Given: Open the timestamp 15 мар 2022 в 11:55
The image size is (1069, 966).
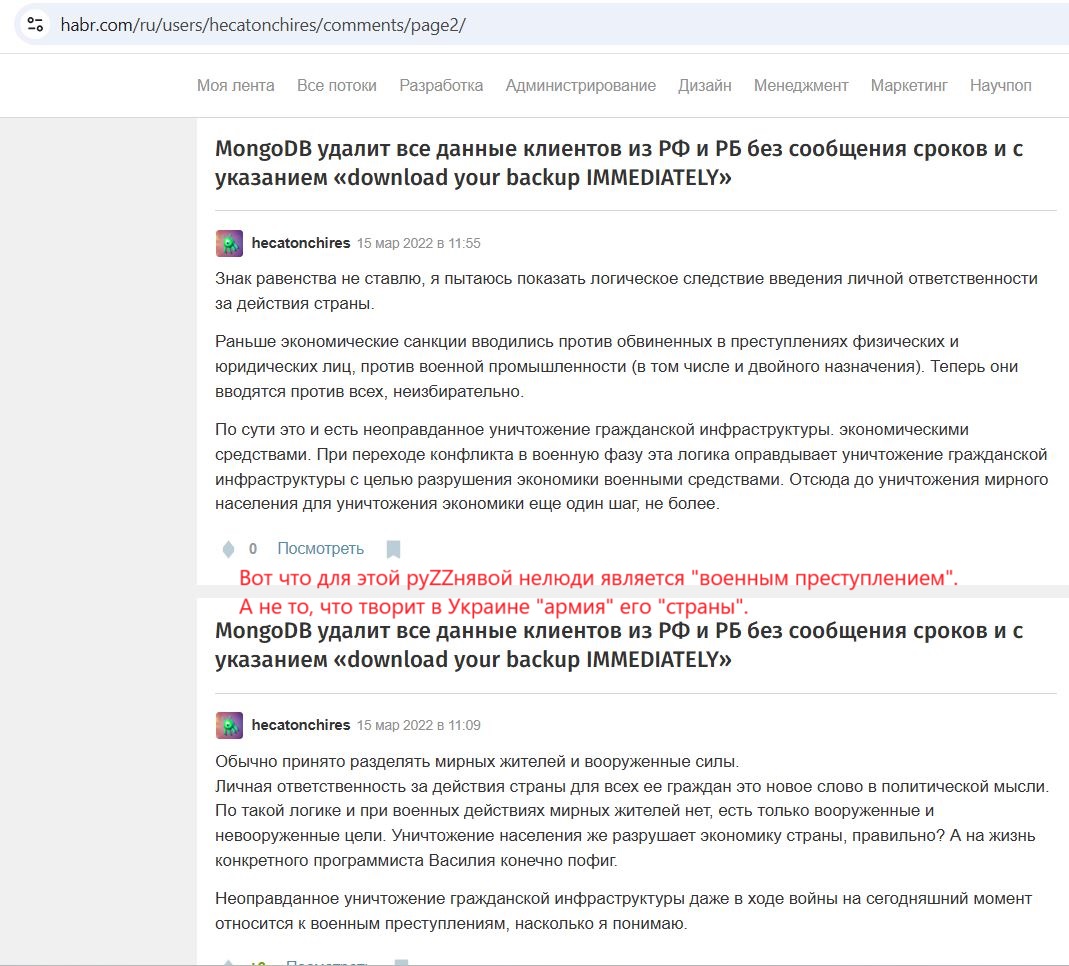Looking at the screenshot, I should click(x=419, y=243).
